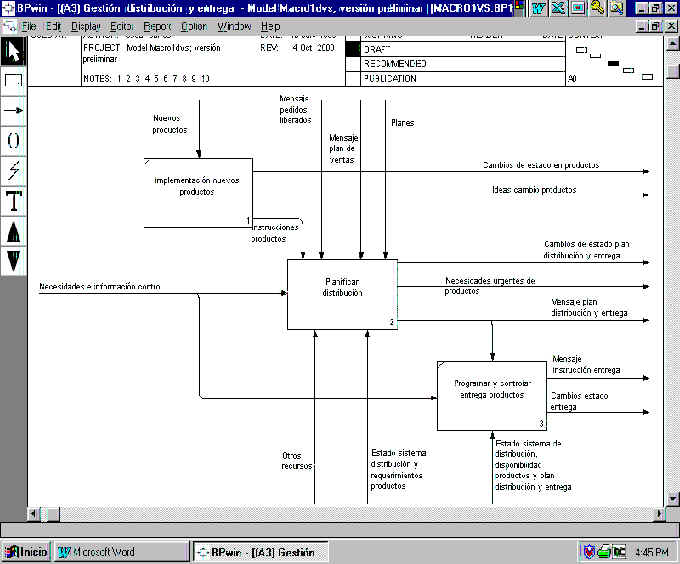Restore the inner diagram window
This screenshot has width=680, height=564.
pos(655,26)
